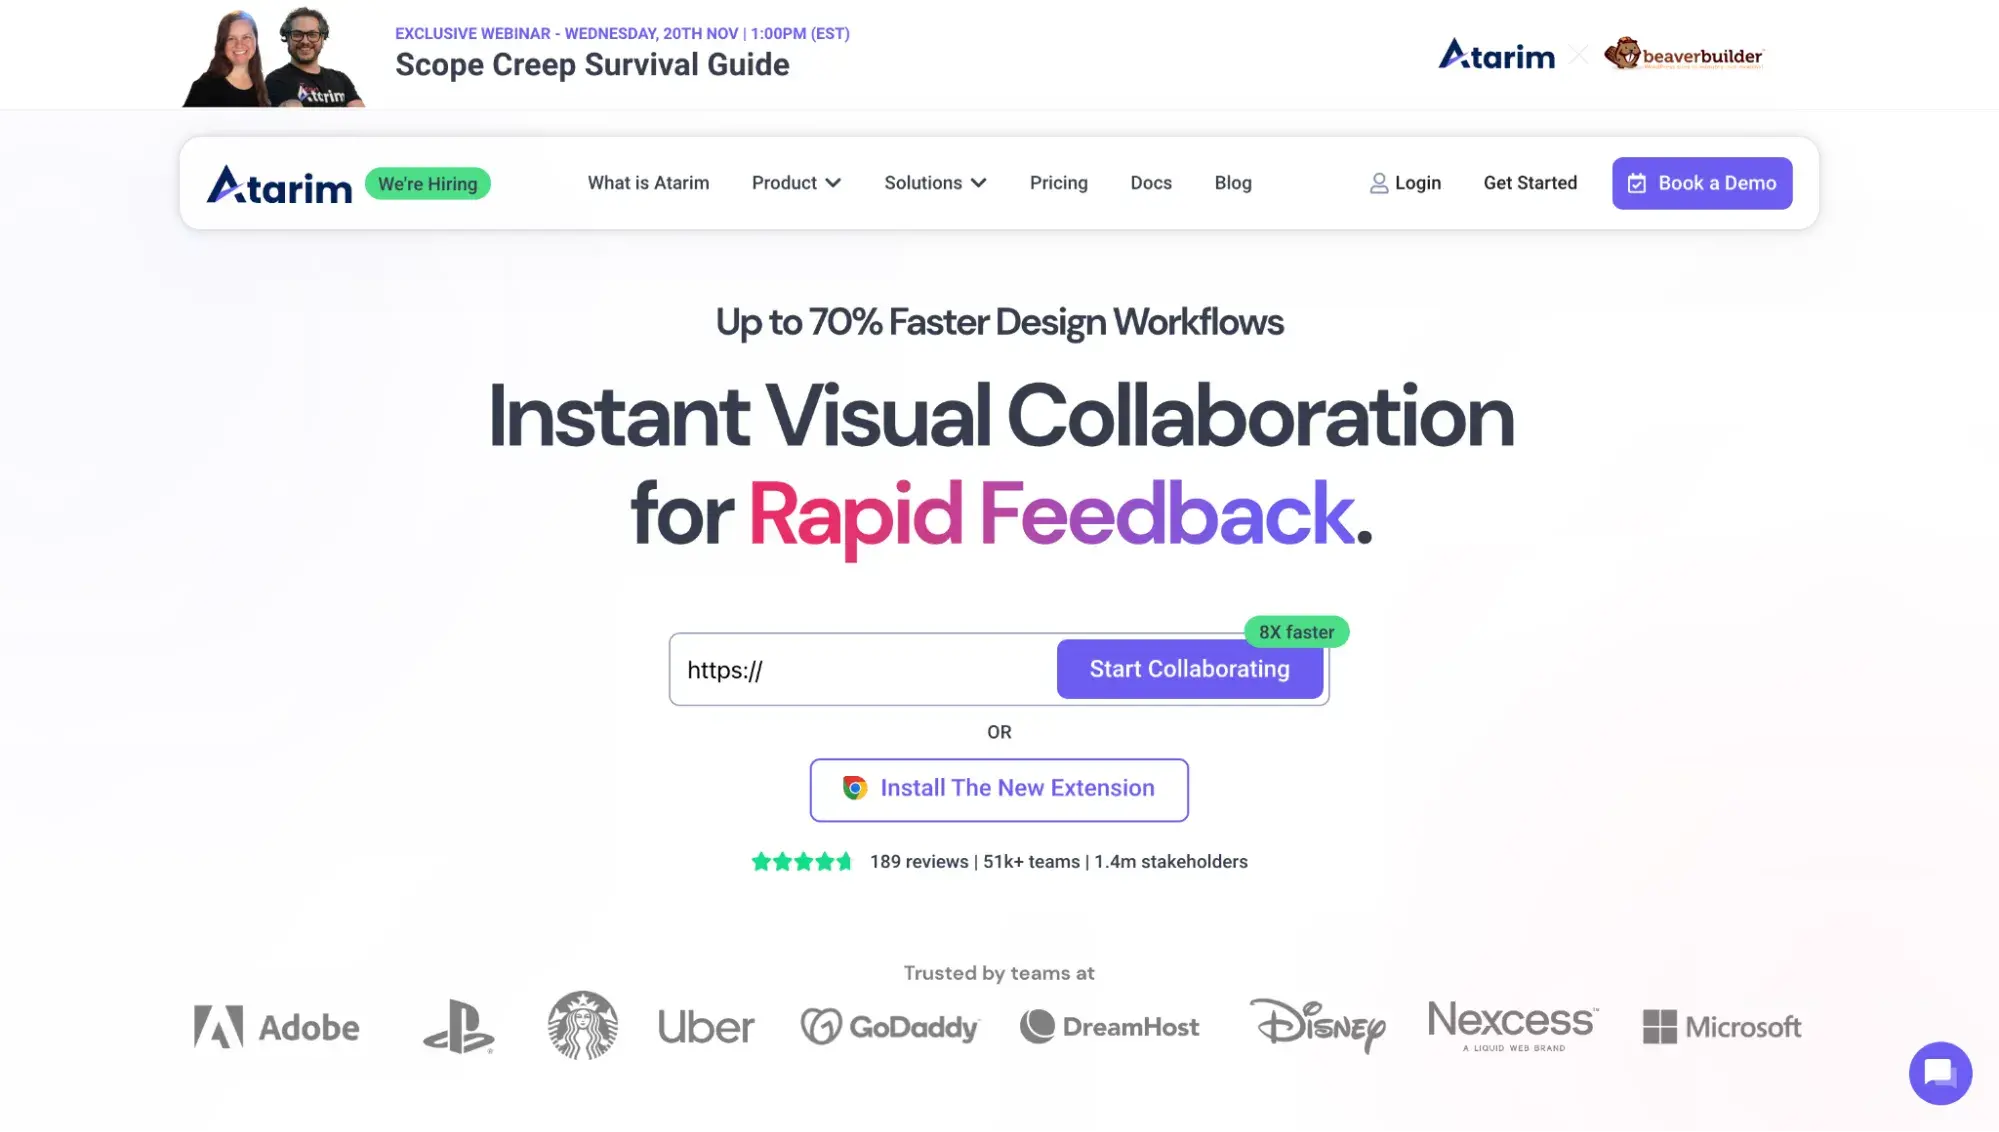
Task: Click the 'We're Hiring' badge icon
Action: click(x=426, y=182)
